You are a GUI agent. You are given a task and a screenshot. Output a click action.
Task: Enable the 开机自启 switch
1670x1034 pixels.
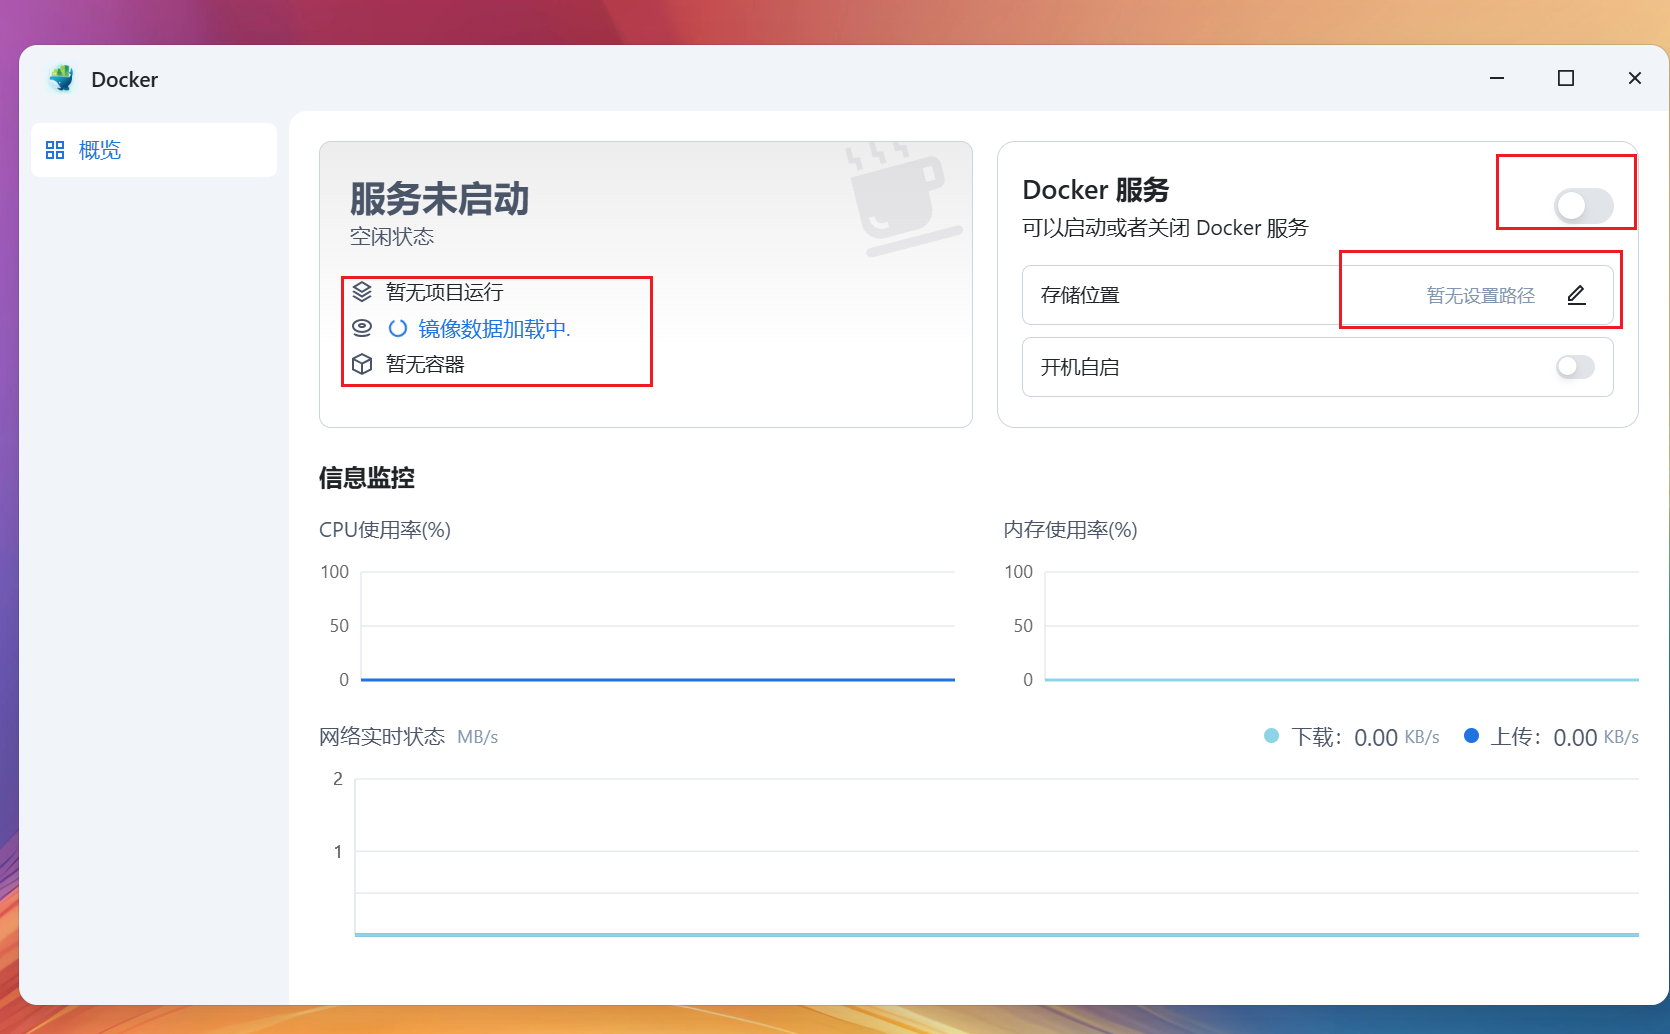[1575, 367]
